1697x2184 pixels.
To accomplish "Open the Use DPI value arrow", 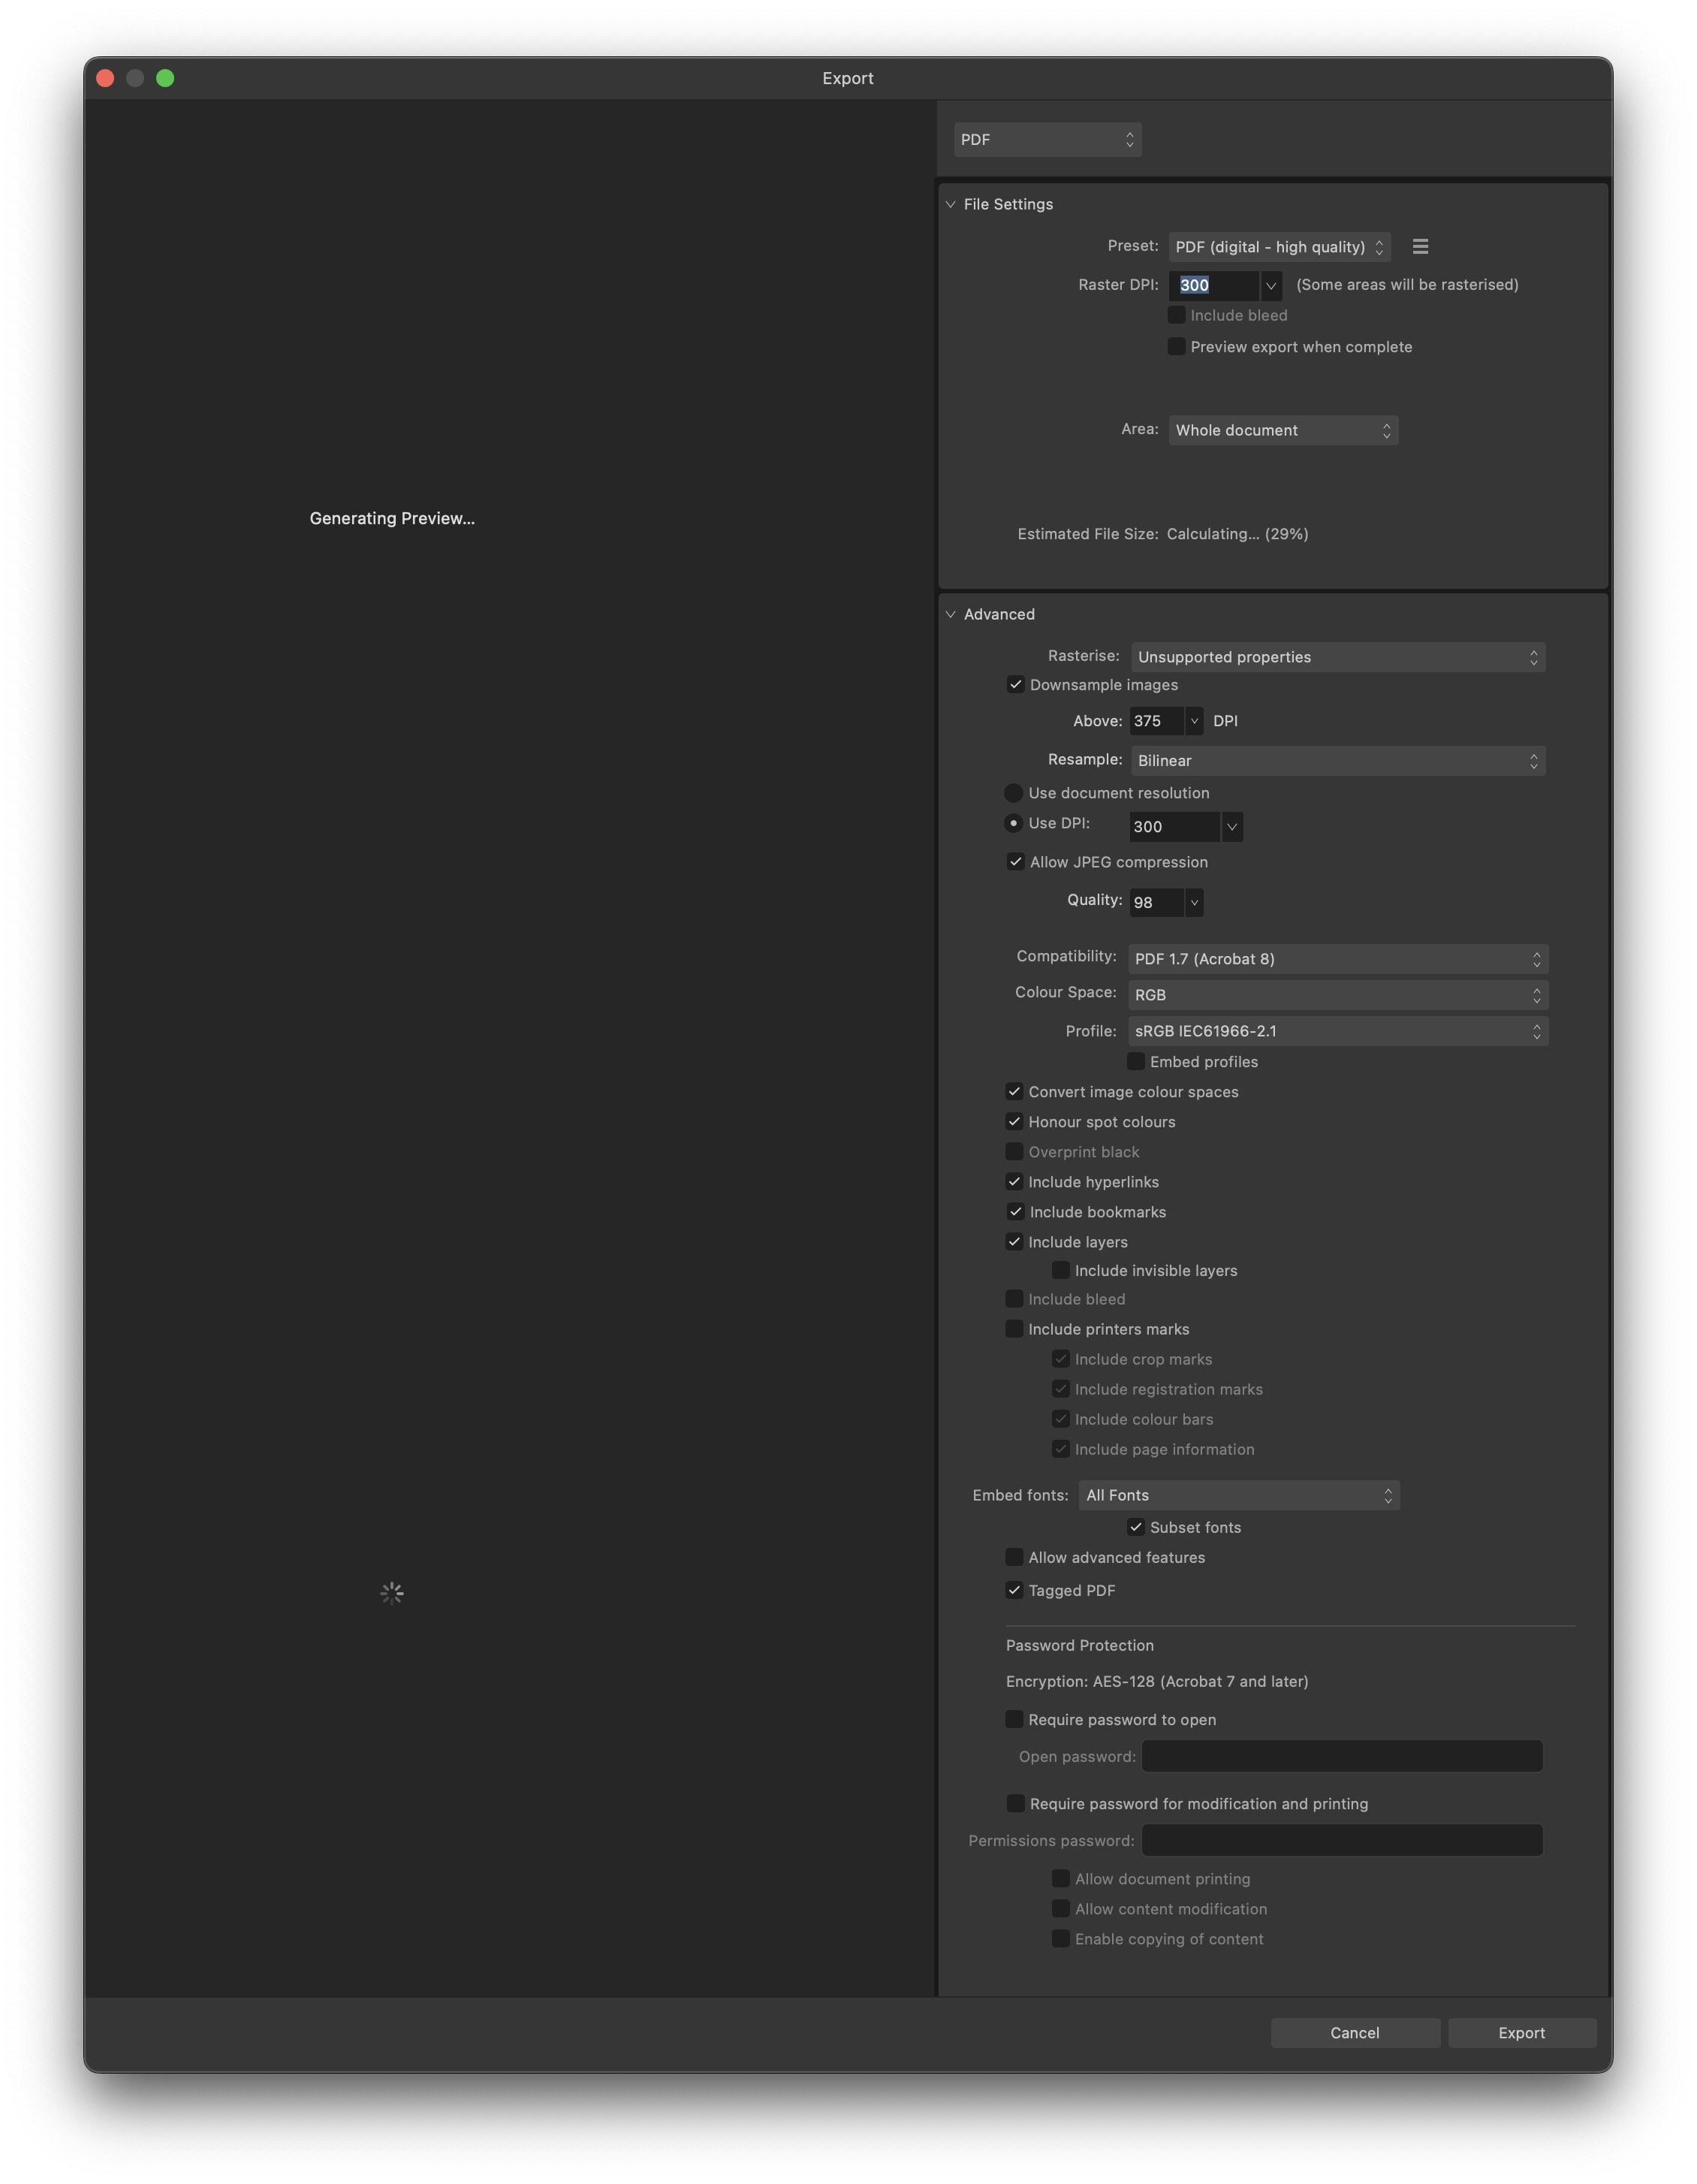I will (1231, 826).
